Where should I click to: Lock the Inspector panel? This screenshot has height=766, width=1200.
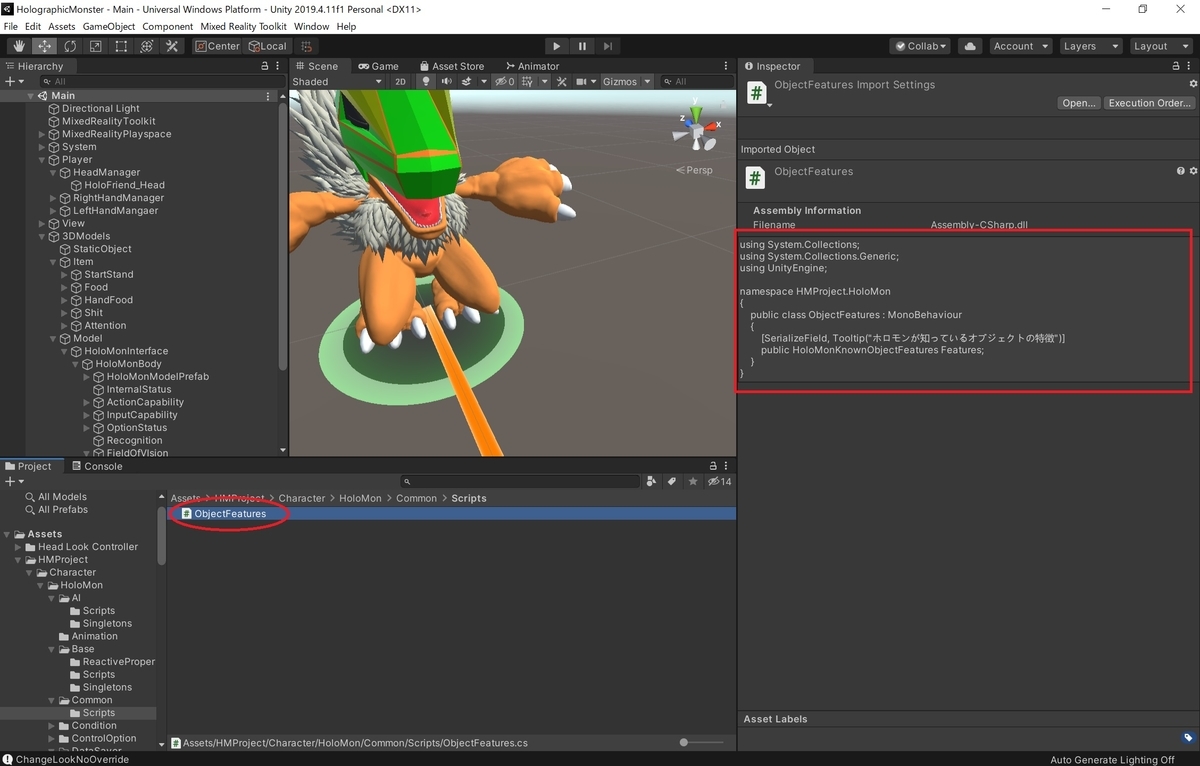pyautogui.click(x=1178, y=66)
